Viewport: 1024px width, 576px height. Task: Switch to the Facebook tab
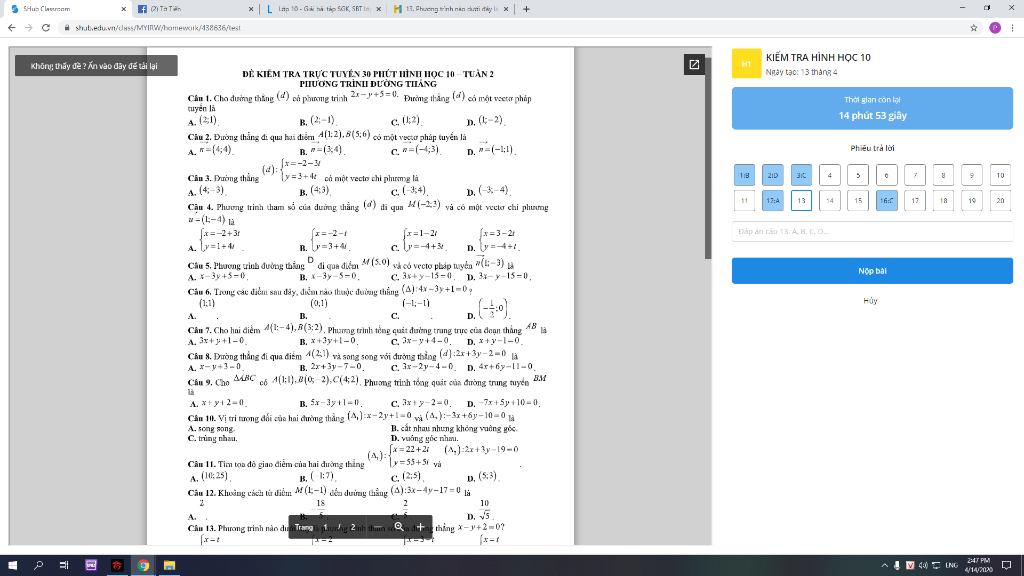[x=195, y=9]
